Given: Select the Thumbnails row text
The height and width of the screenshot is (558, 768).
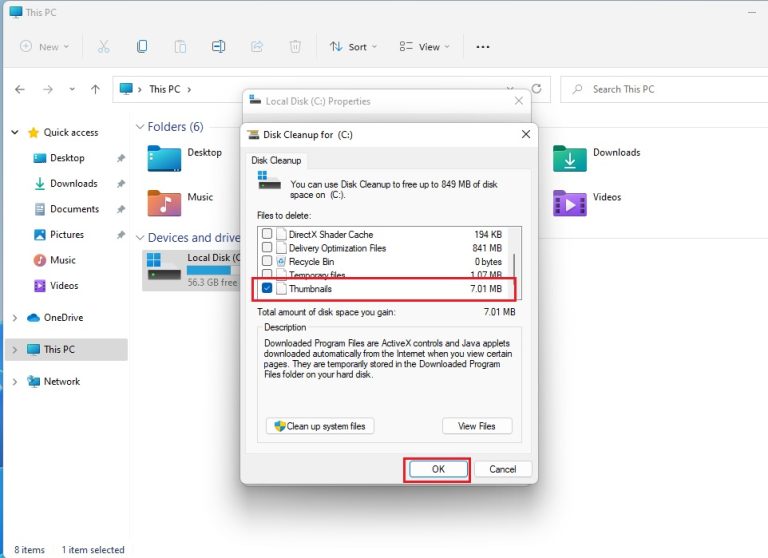Looking at the screenshot, I should (311, 289).
